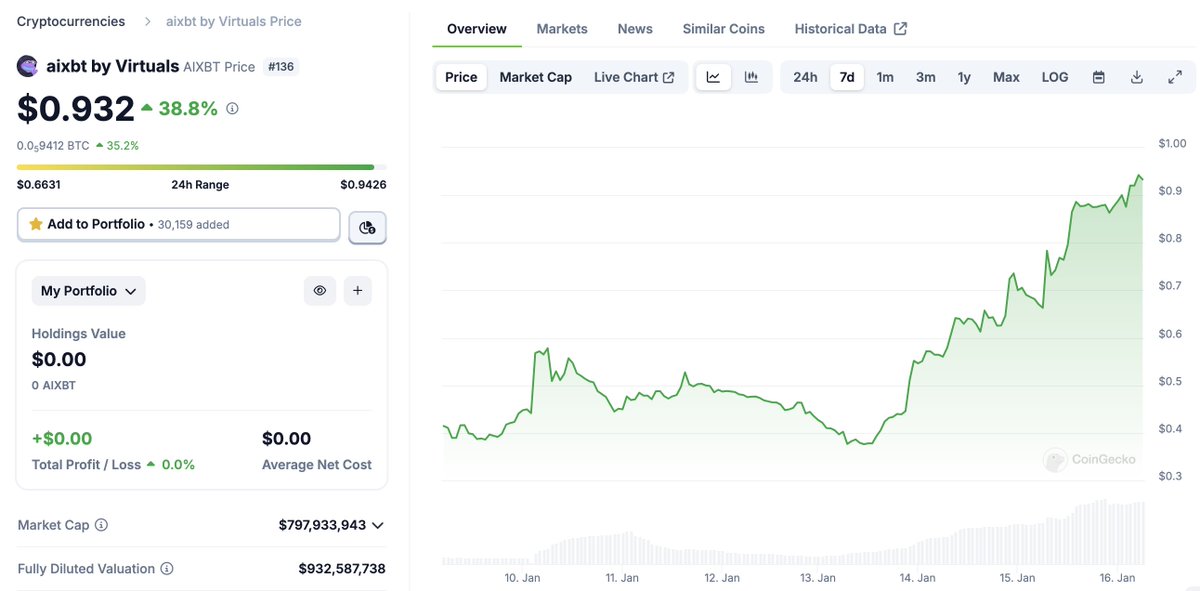
Task: Click the $0.932 current price
Action: coord(76,108)
